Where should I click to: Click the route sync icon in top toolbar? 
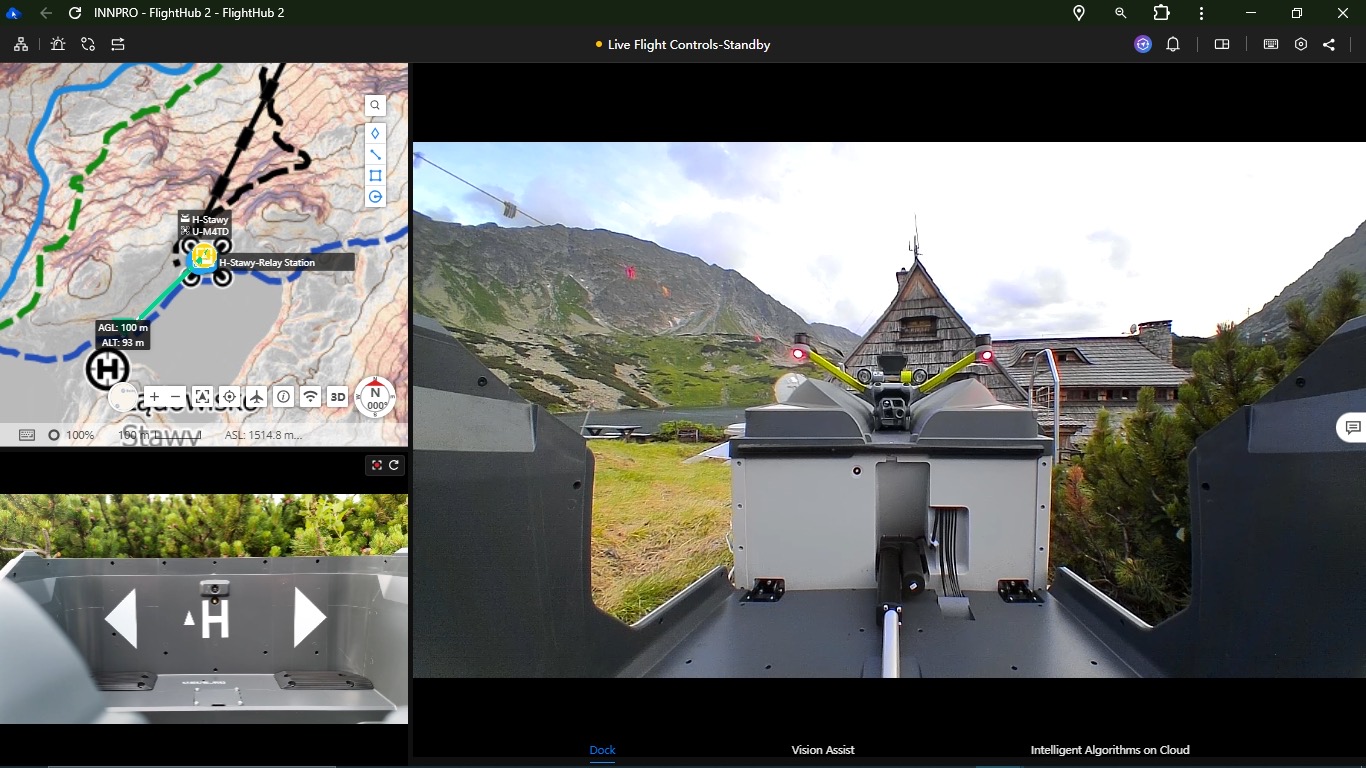coord(88,44)
